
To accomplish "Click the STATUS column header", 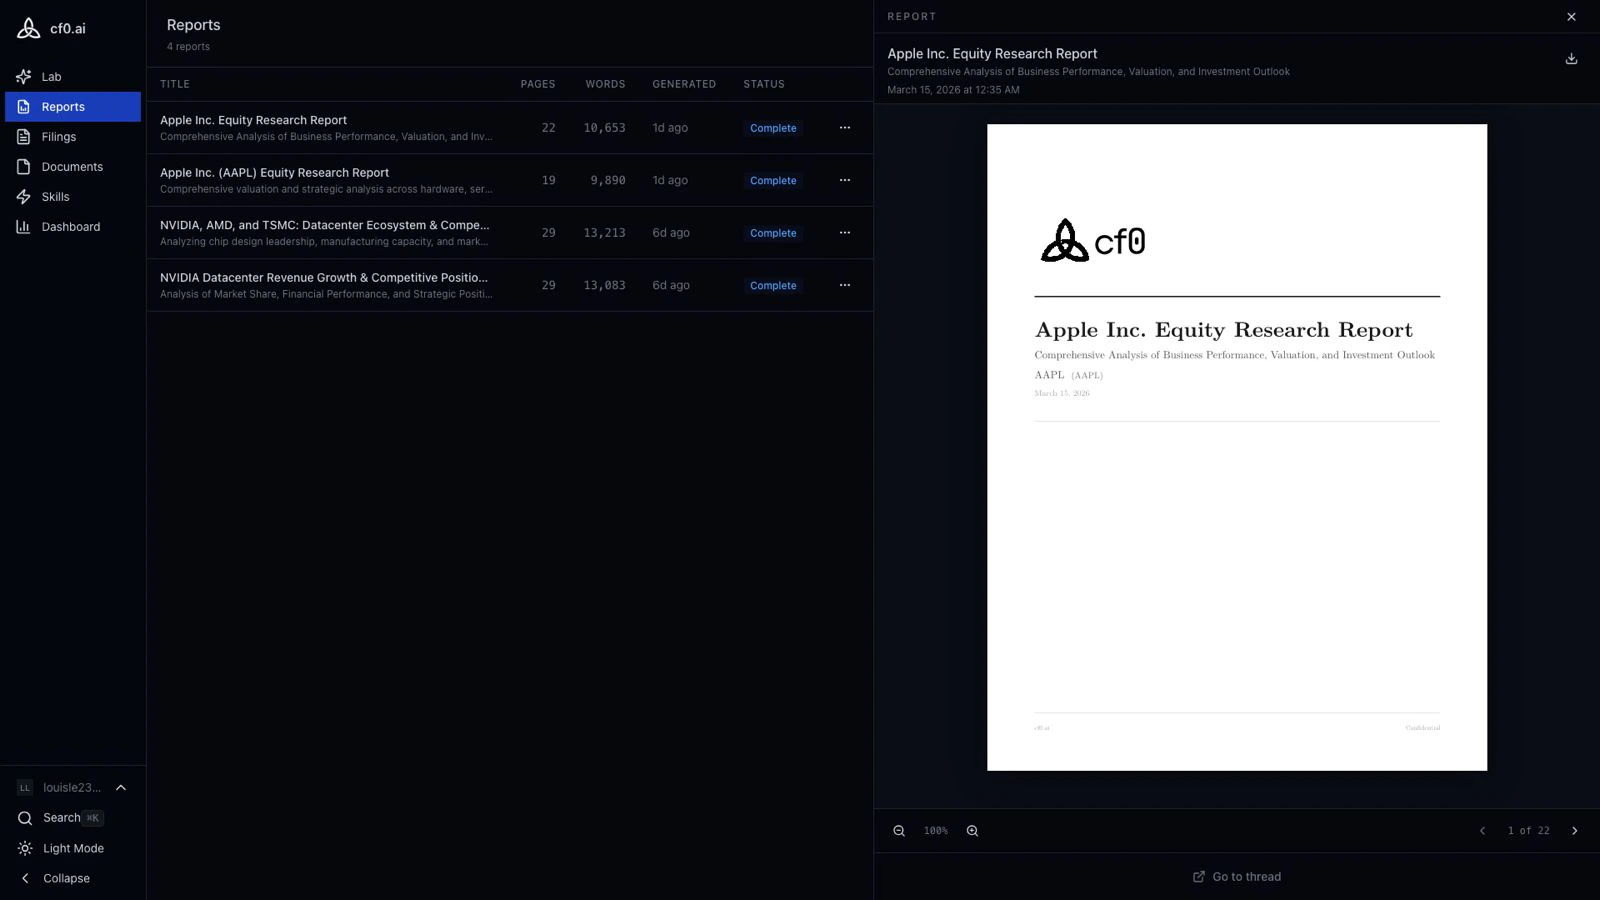I will click(x=764, y=84).
